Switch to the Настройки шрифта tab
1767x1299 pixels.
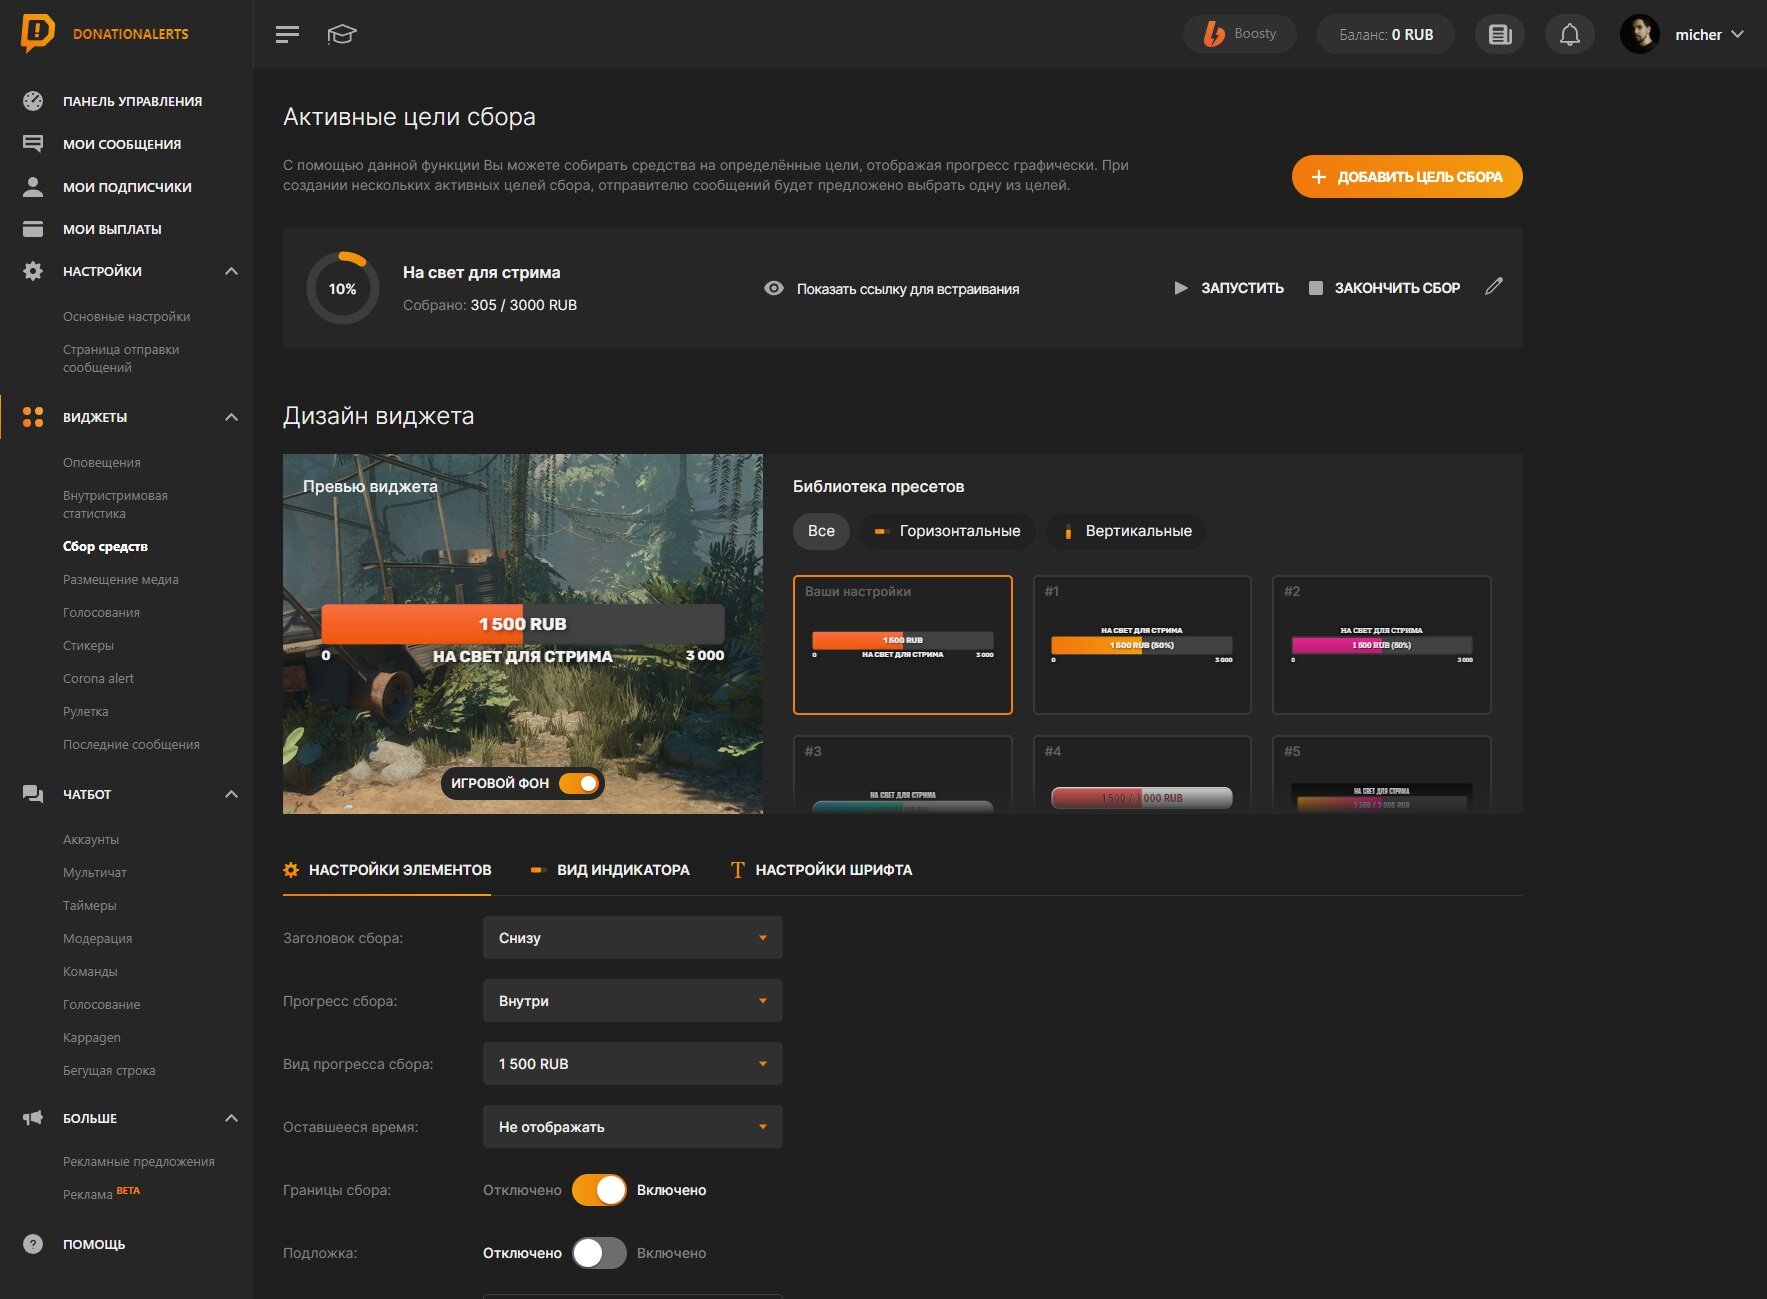[x=821, y=870]
